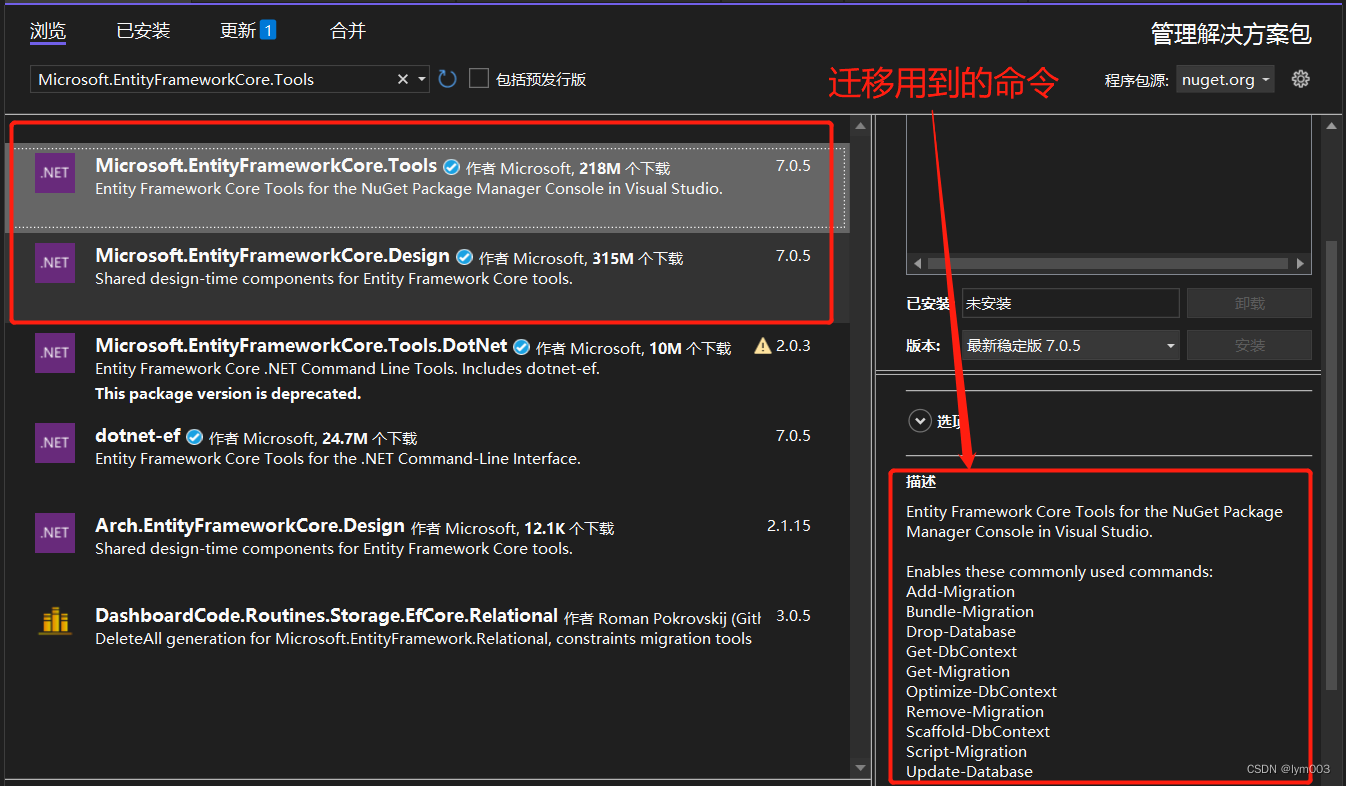Click the refresh icon next to search box

click(x=447, y=79)
